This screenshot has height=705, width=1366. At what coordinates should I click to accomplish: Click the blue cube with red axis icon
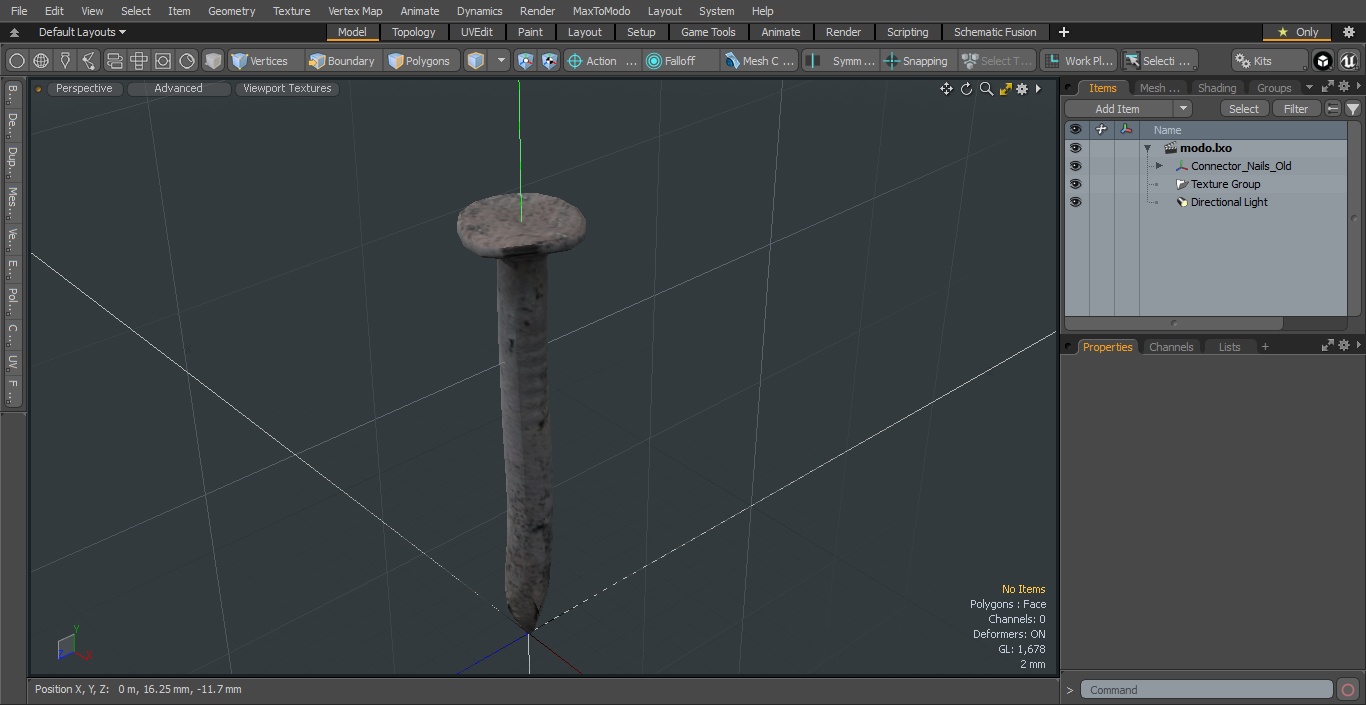[550, 61]
